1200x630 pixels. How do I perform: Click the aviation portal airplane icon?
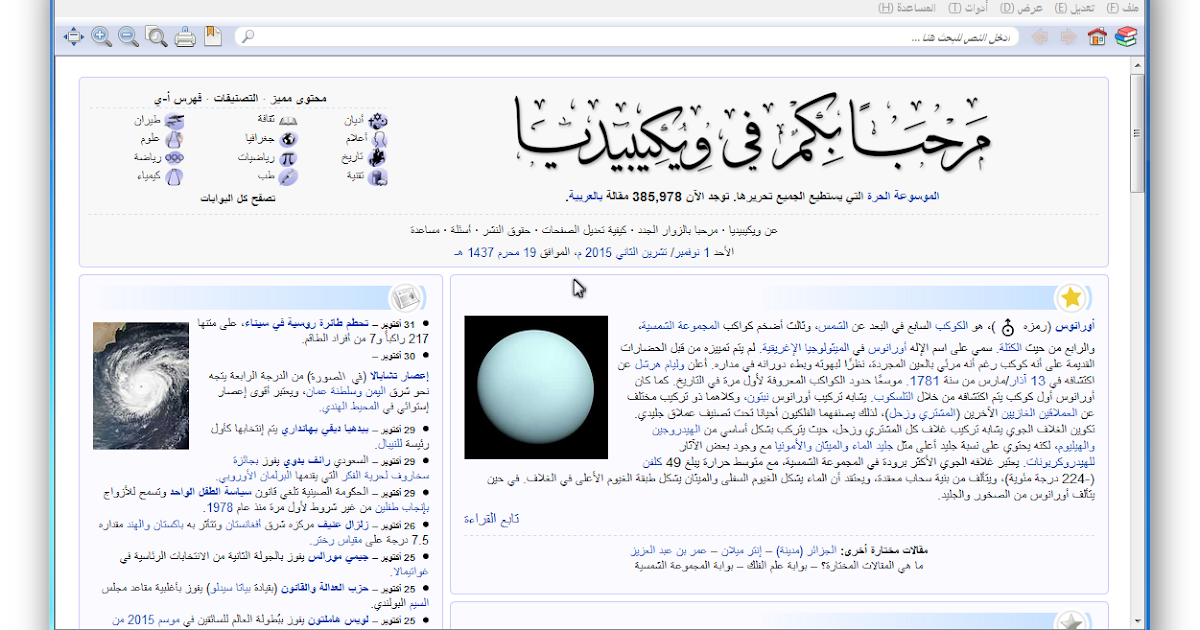point(175,120)
